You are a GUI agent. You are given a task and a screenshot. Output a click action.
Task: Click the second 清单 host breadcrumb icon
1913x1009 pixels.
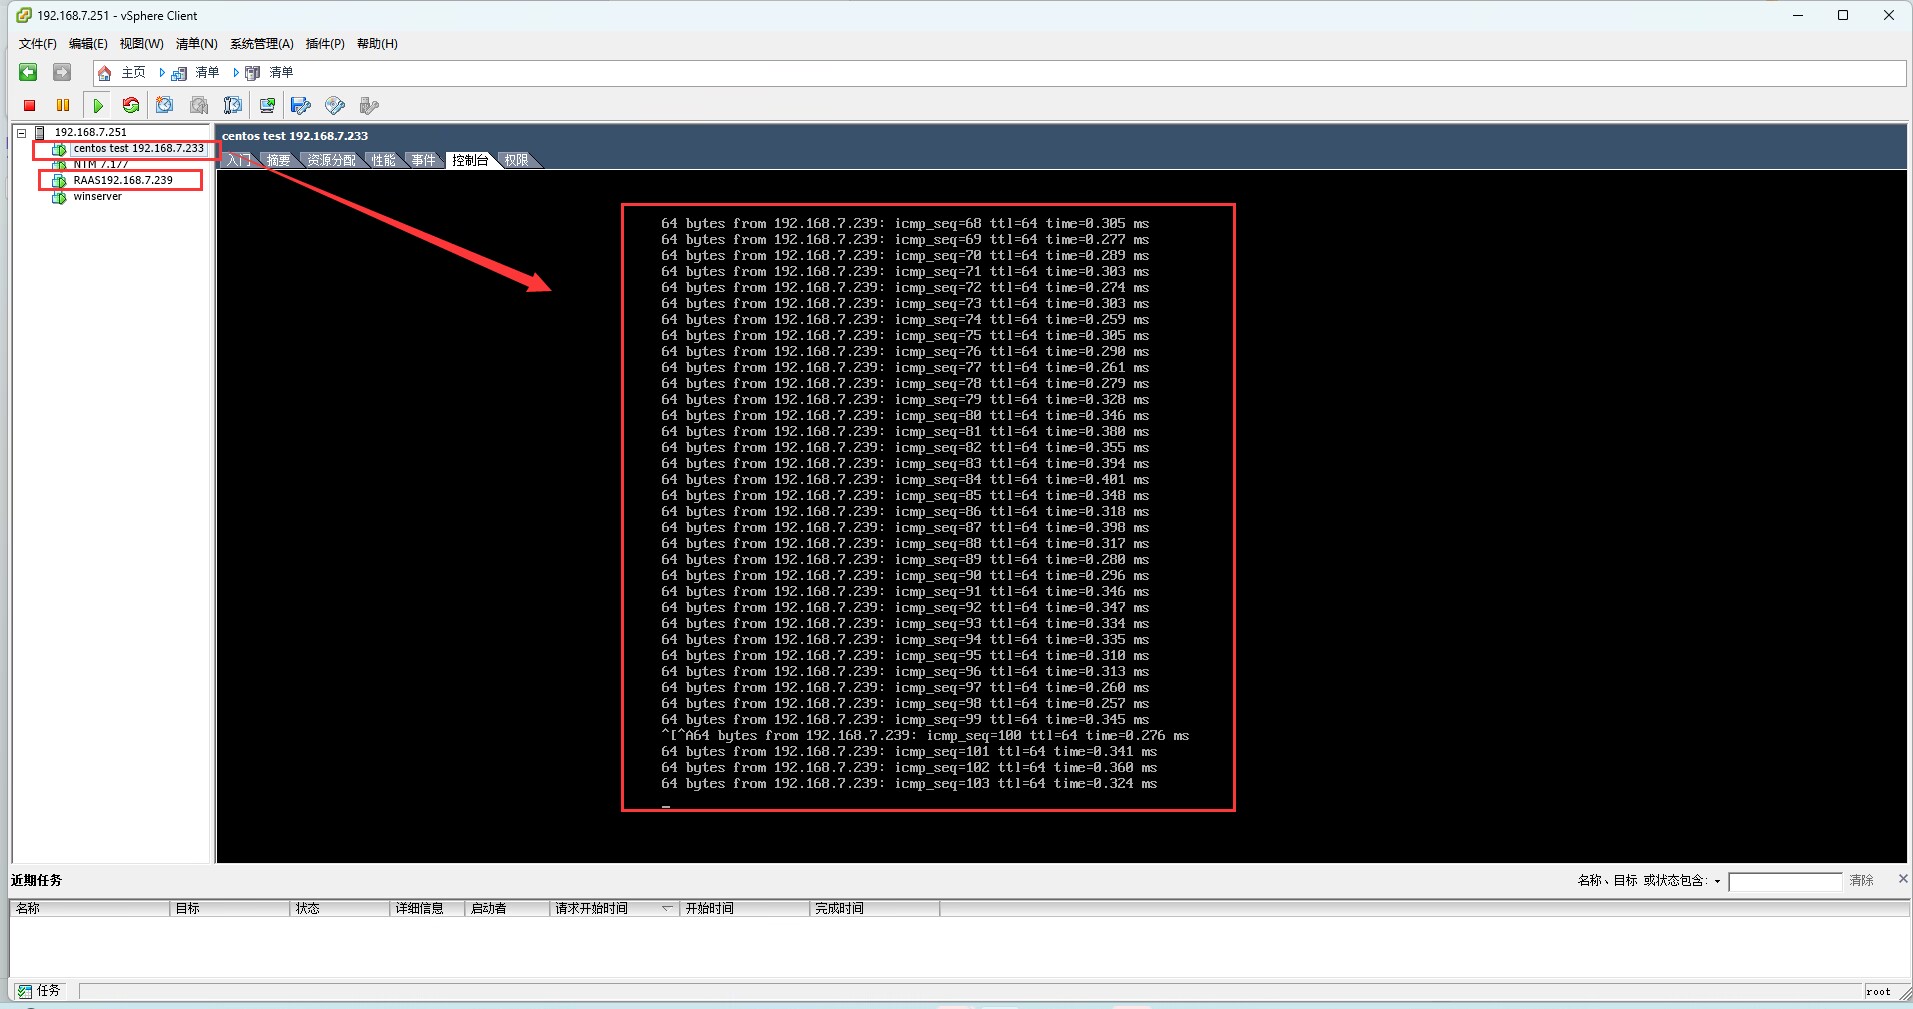click(253, 73)
